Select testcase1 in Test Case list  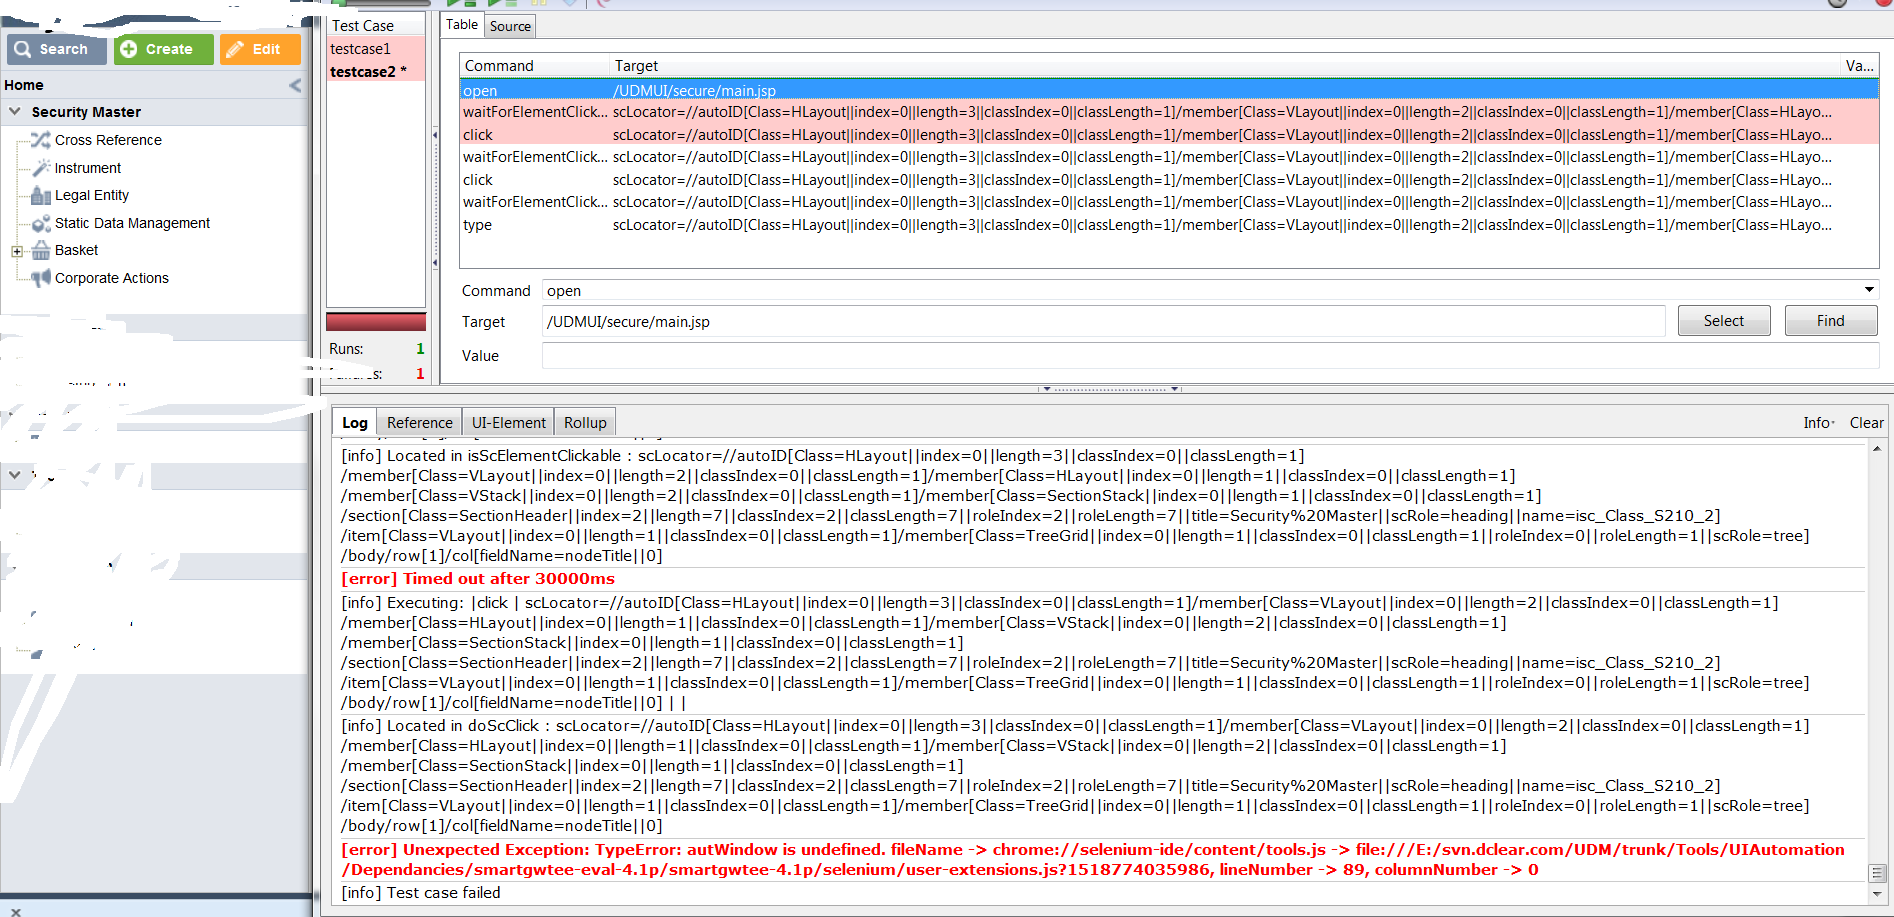361,49
